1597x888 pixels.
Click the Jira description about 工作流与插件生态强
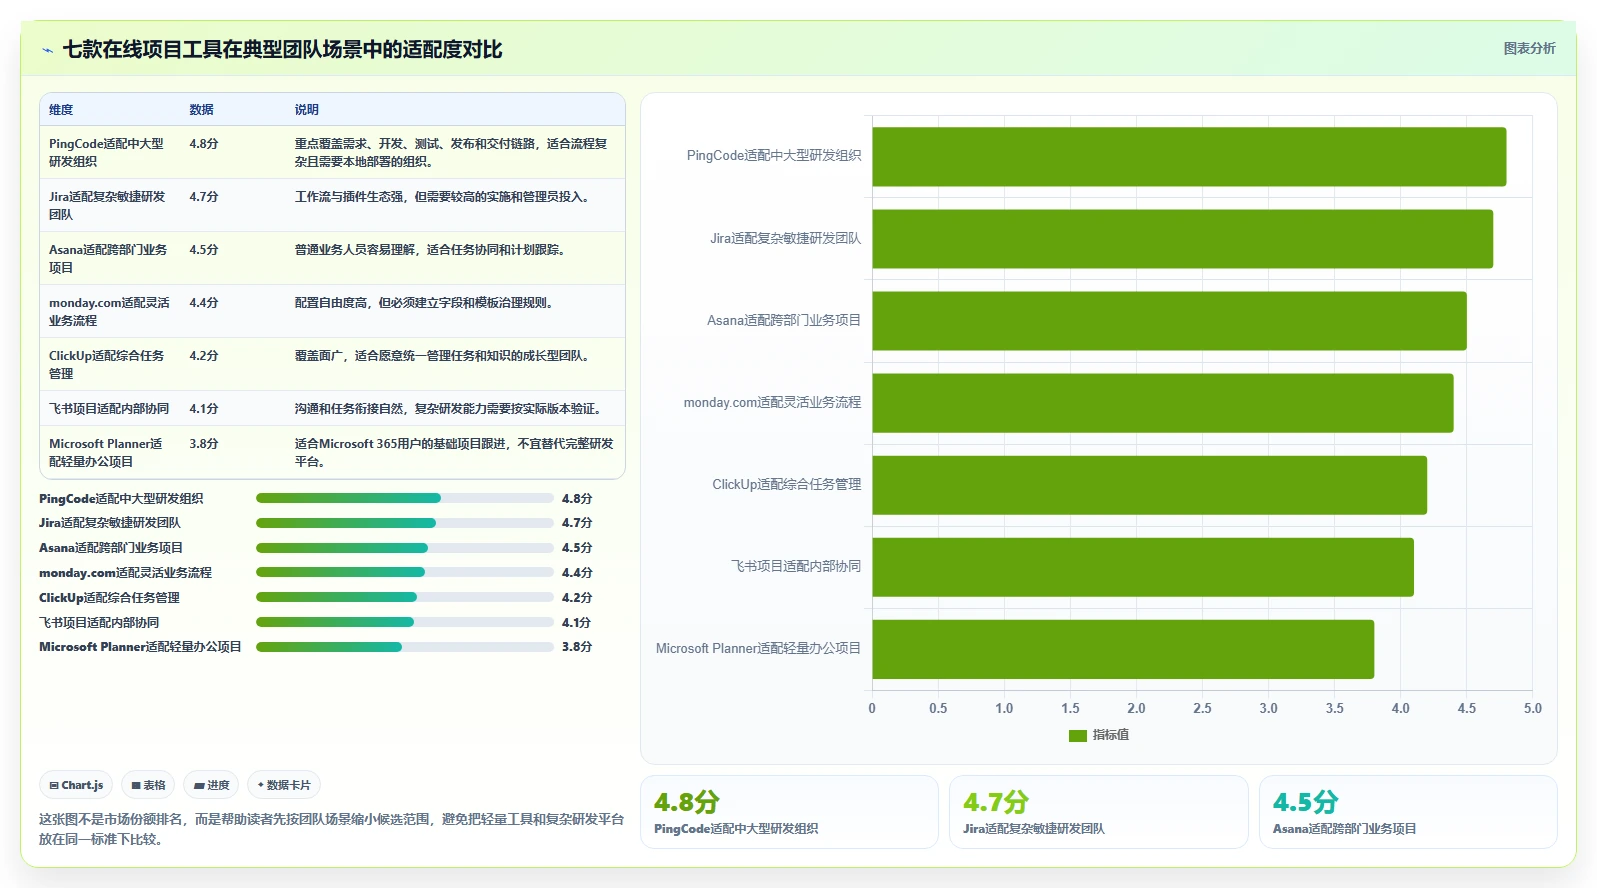point(444,197)
